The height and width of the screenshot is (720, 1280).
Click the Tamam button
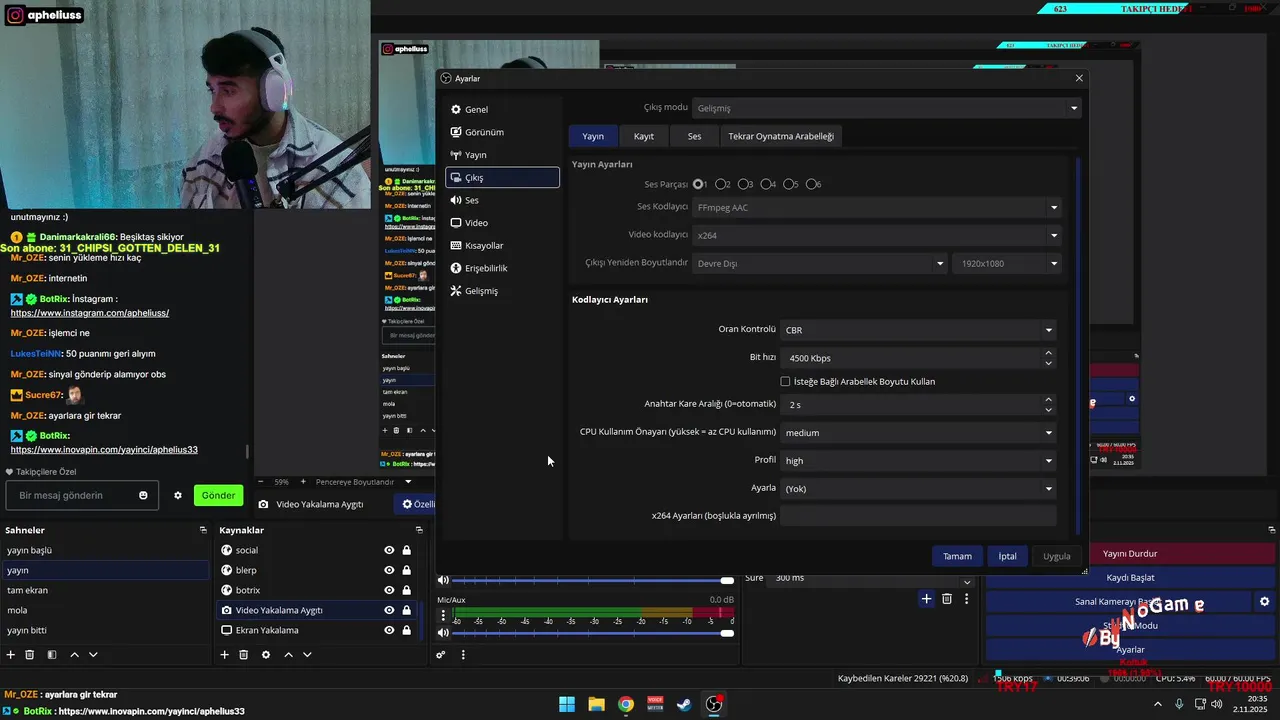tap(957, 556)
